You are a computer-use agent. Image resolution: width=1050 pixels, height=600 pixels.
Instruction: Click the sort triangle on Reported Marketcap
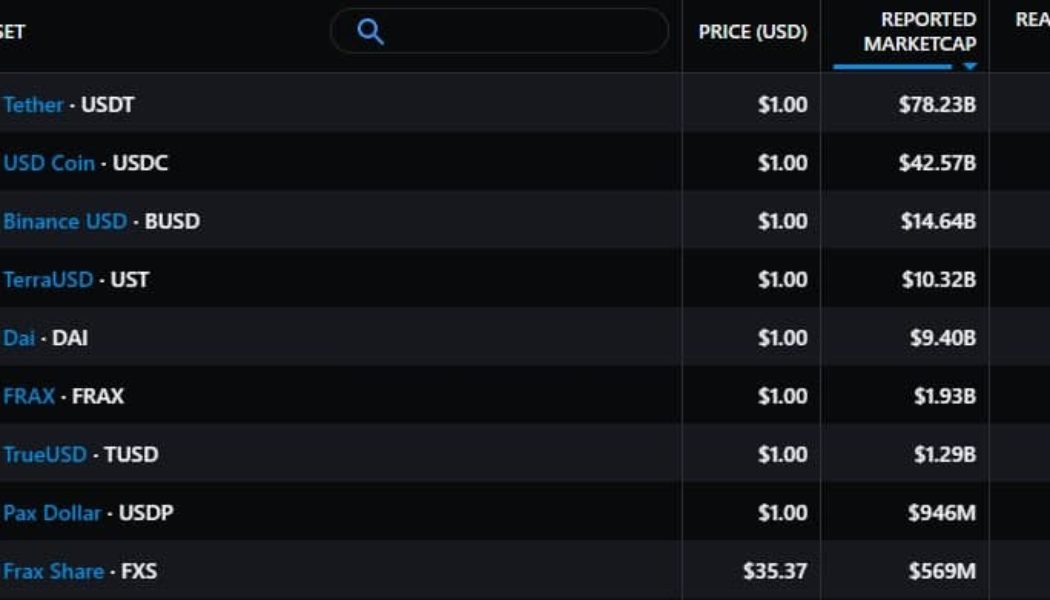click(968, 64)
